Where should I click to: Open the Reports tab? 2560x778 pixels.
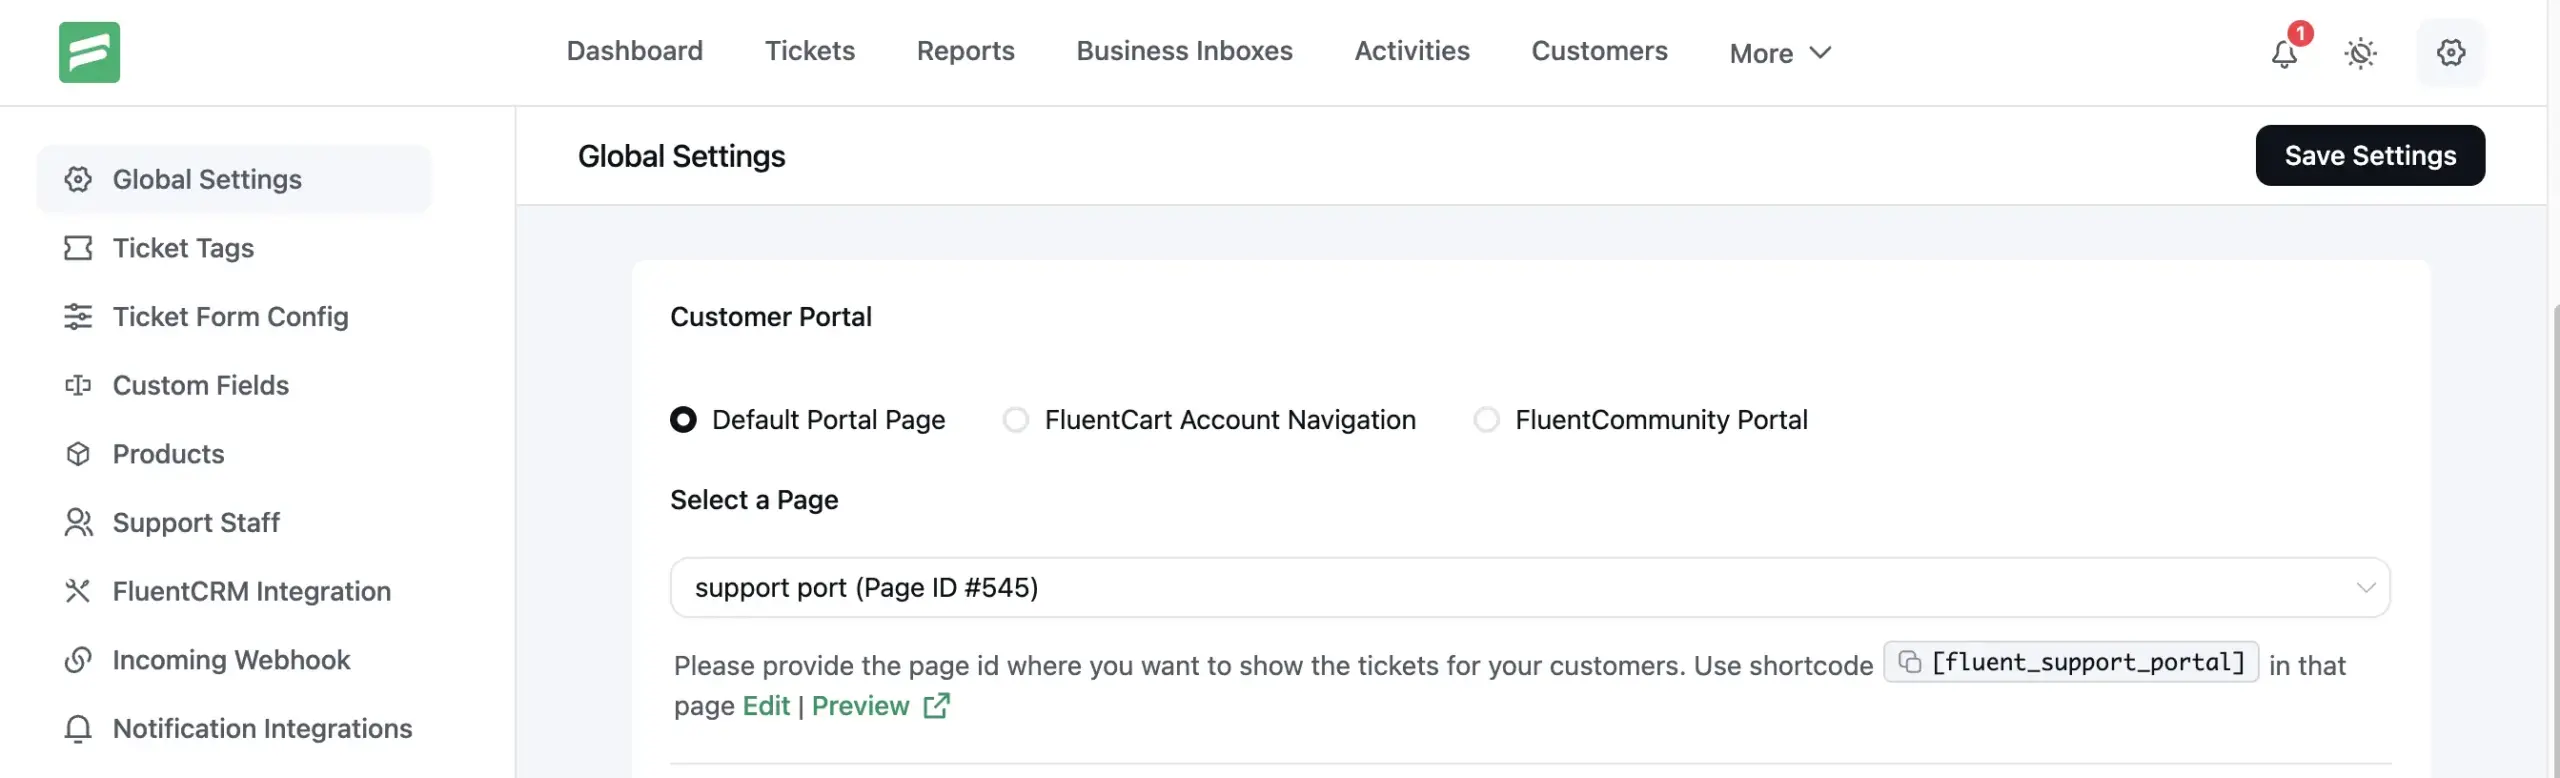965,51
